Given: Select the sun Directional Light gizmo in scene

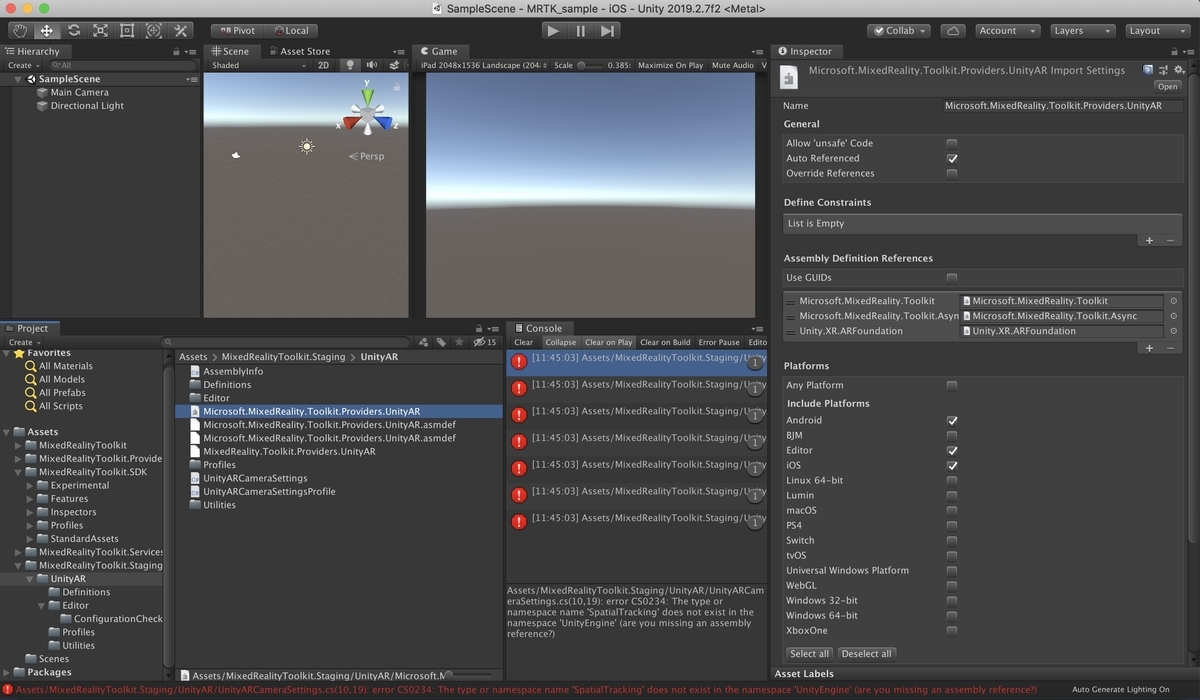Looking at the screenshot, I should pyautogui.click(x=307, y=147).
